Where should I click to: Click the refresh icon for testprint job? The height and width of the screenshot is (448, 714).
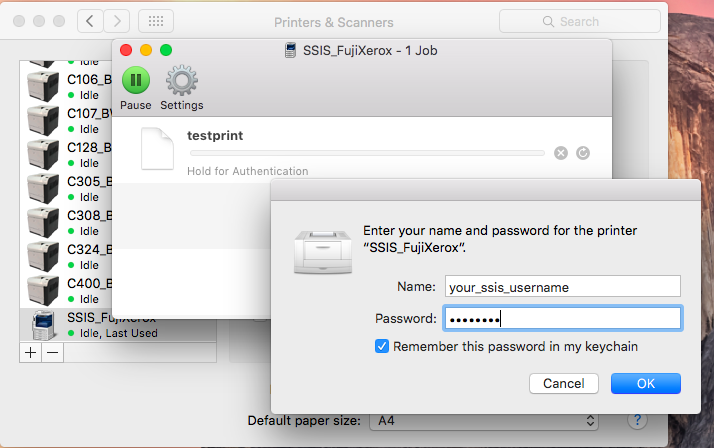[x=583, y=153]
